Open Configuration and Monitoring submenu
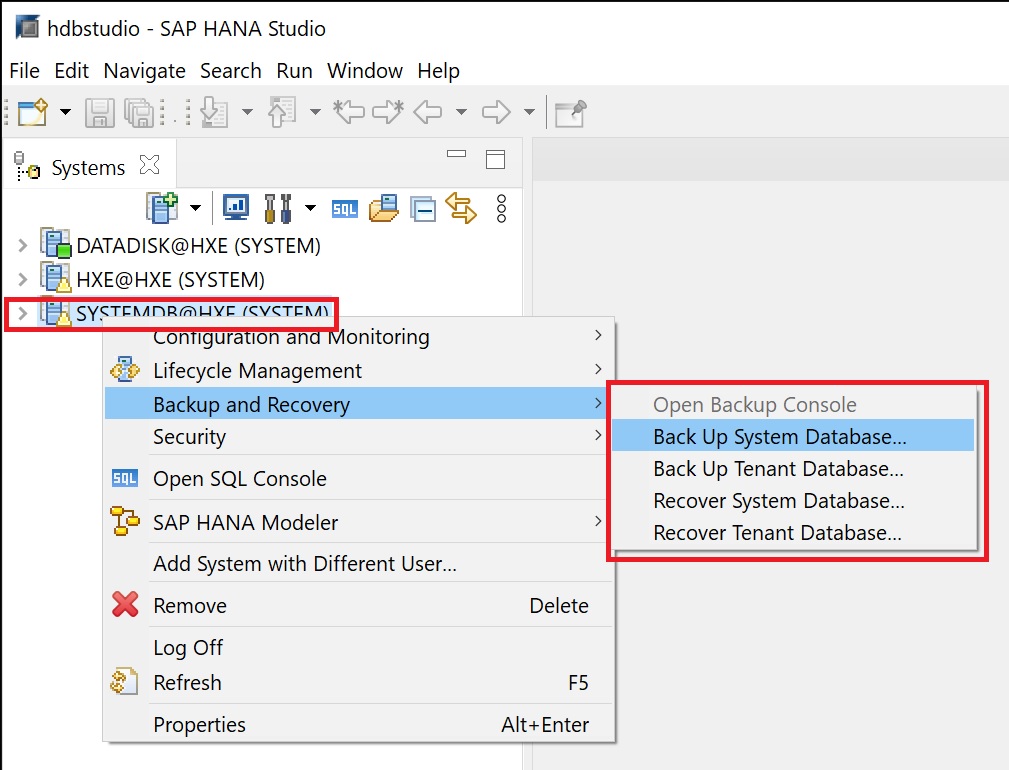1009x770 pixels. pyautogui.click(x=358, y=336)
